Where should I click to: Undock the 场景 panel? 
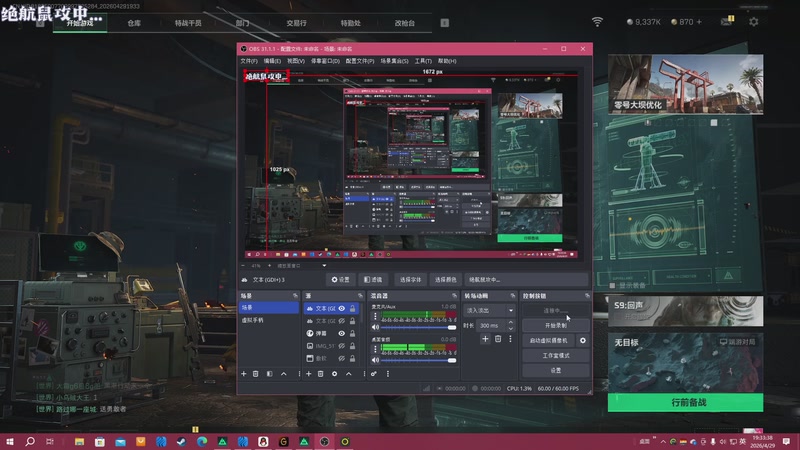click(x=295, y=296)
